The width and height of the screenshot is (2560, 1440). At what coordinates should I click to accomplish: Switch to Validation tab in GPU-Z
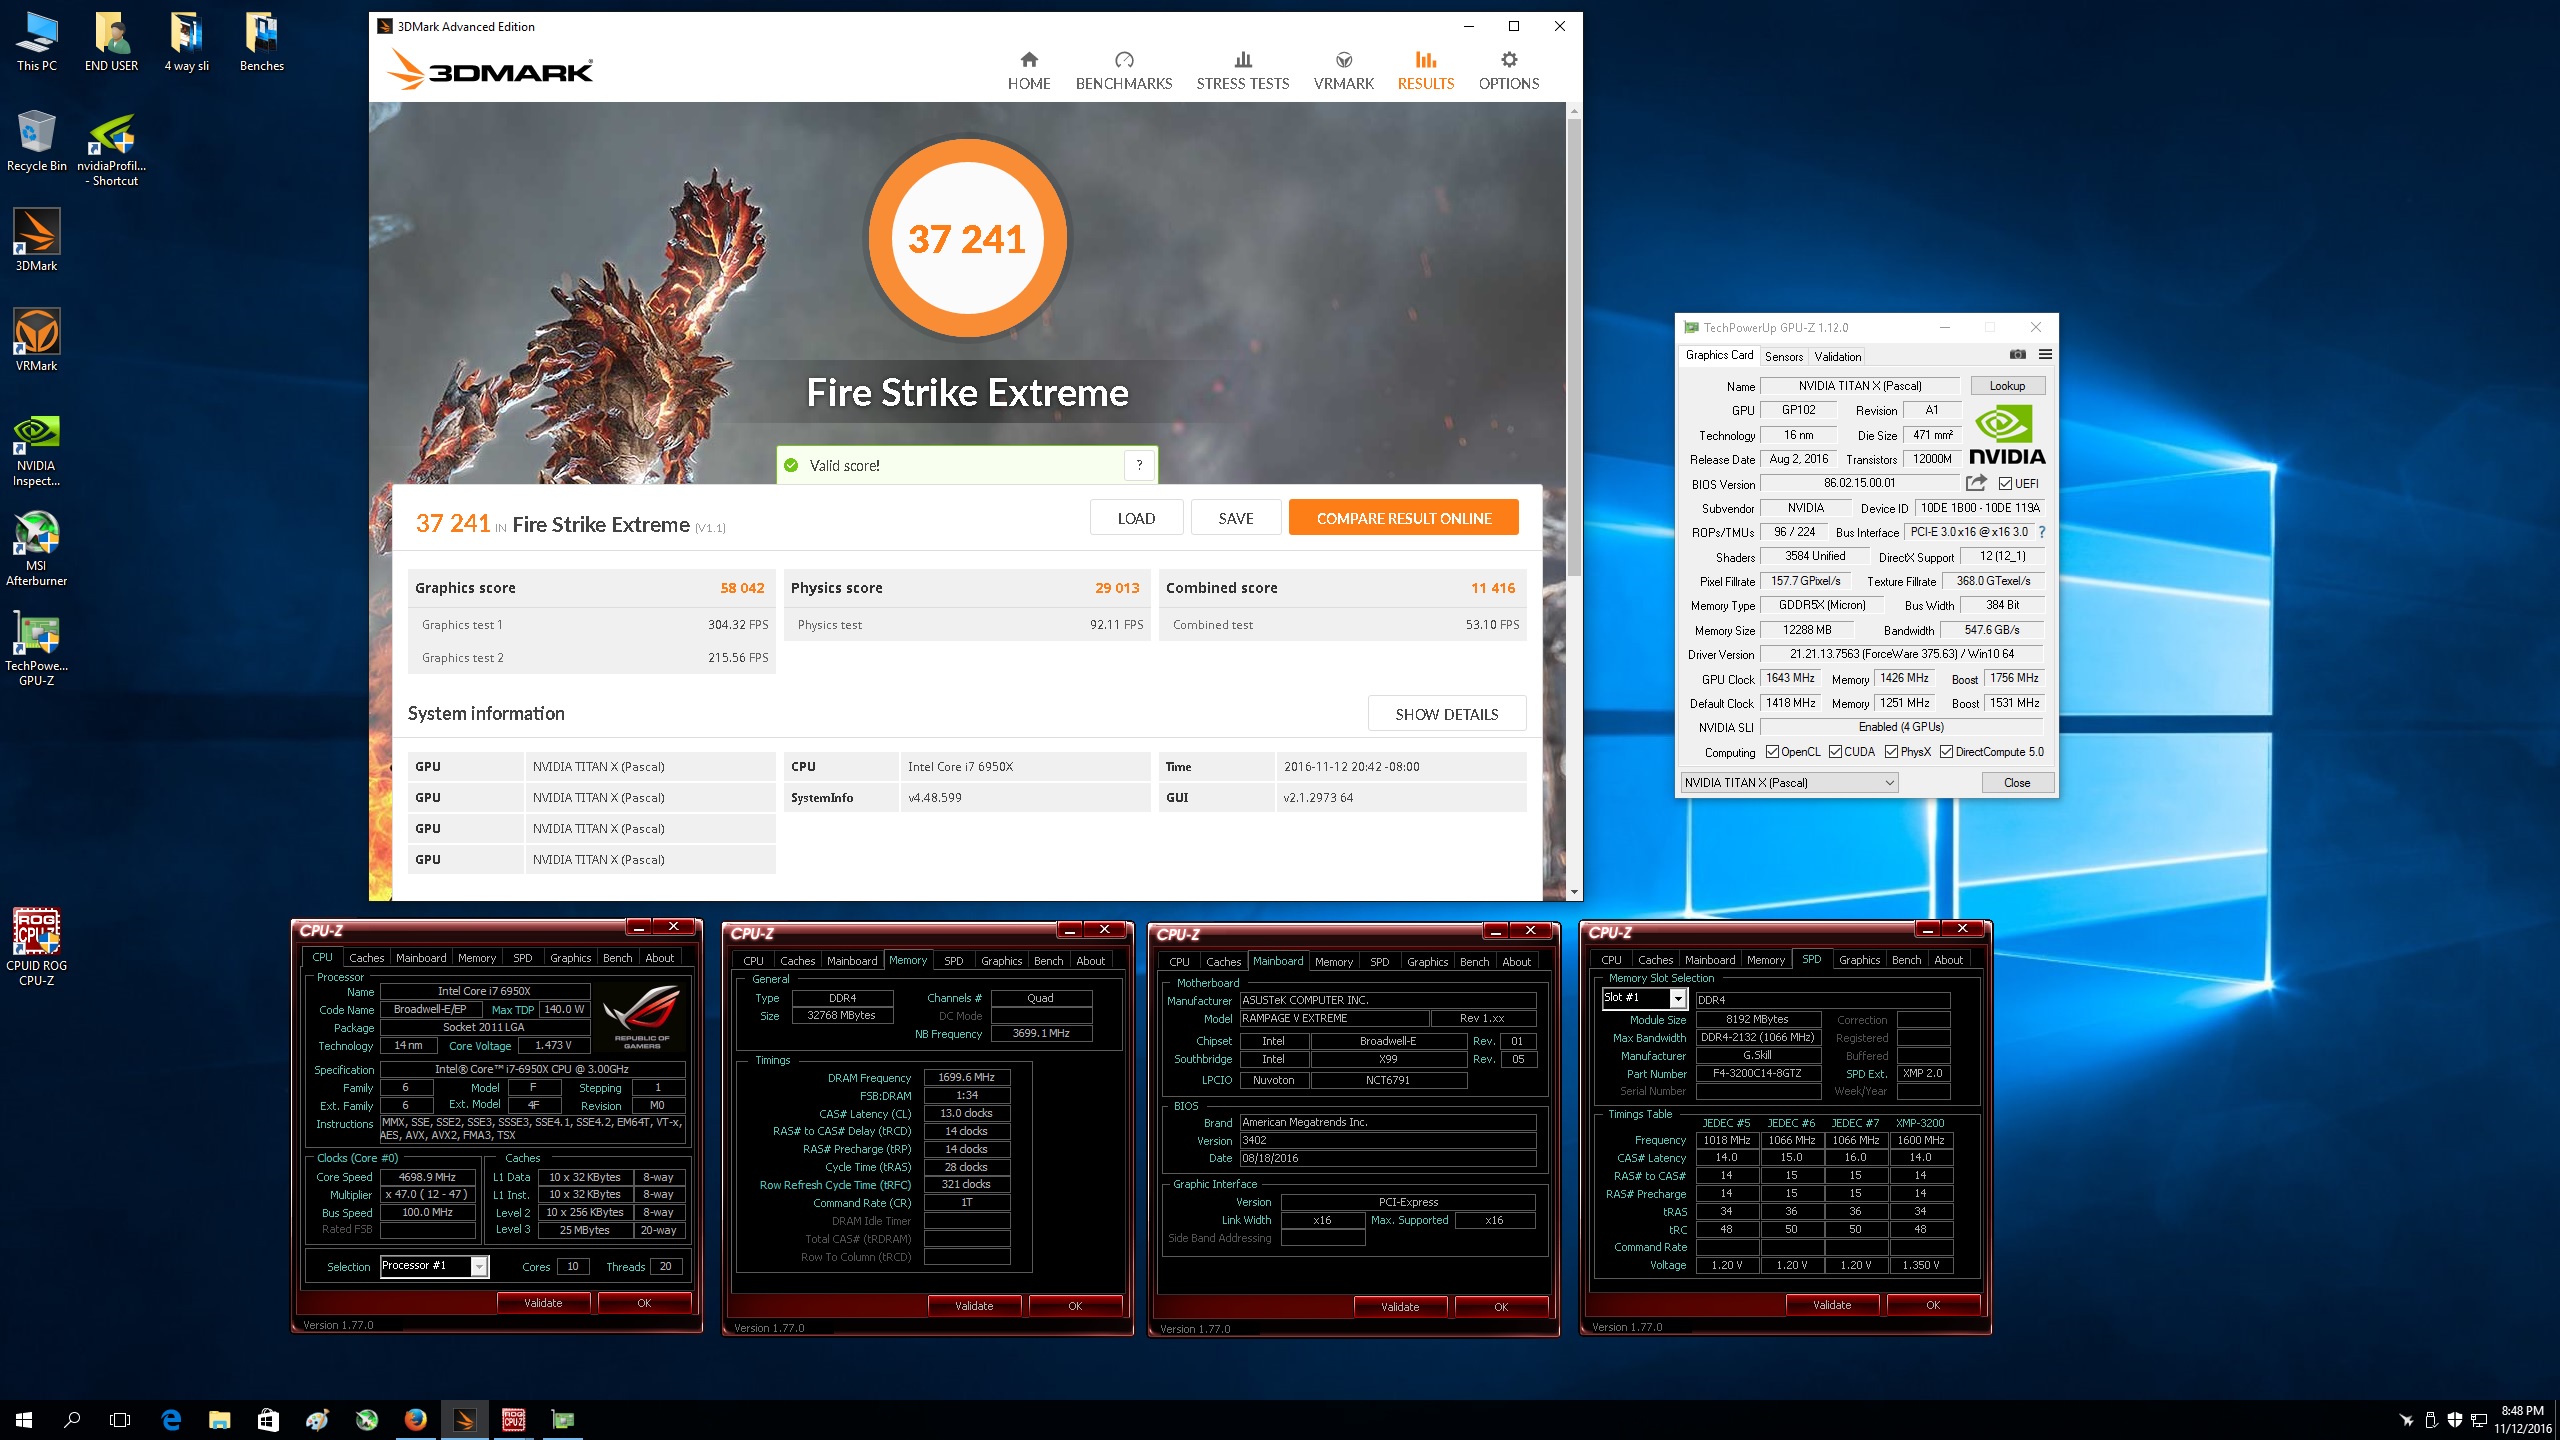[1838, 356]
